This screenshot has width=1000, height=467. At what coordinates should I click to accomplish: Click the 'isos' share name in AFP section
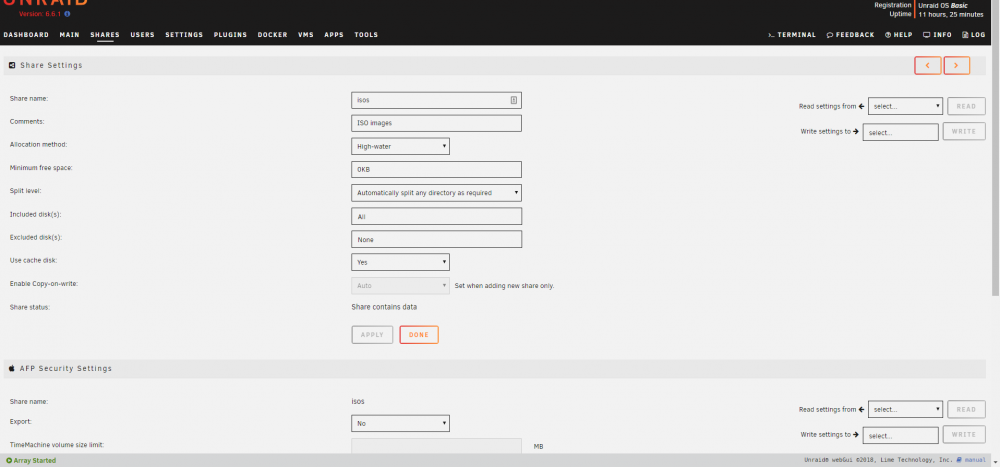[x=358, y=402]
